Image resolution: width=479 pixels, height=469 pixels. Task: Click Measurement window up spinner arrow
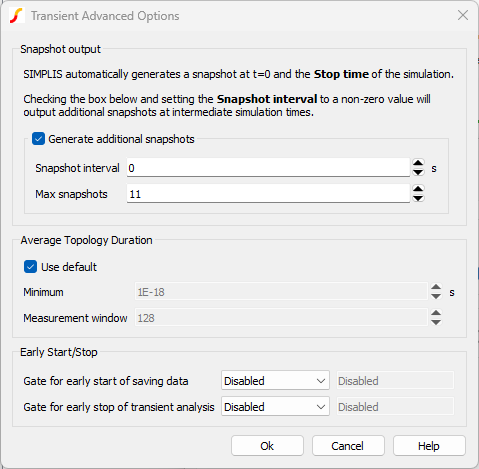click(x=436, y=313)
